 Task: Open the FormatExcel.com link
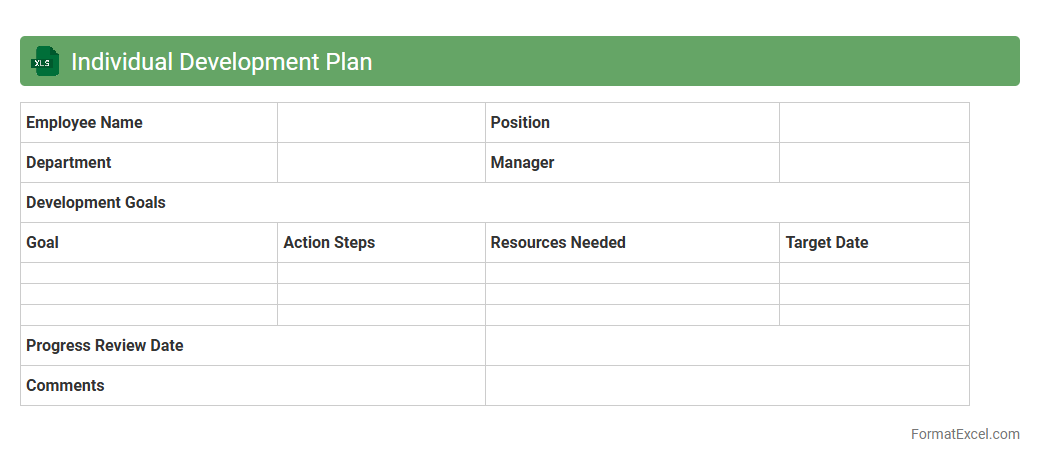pos(965,434)
